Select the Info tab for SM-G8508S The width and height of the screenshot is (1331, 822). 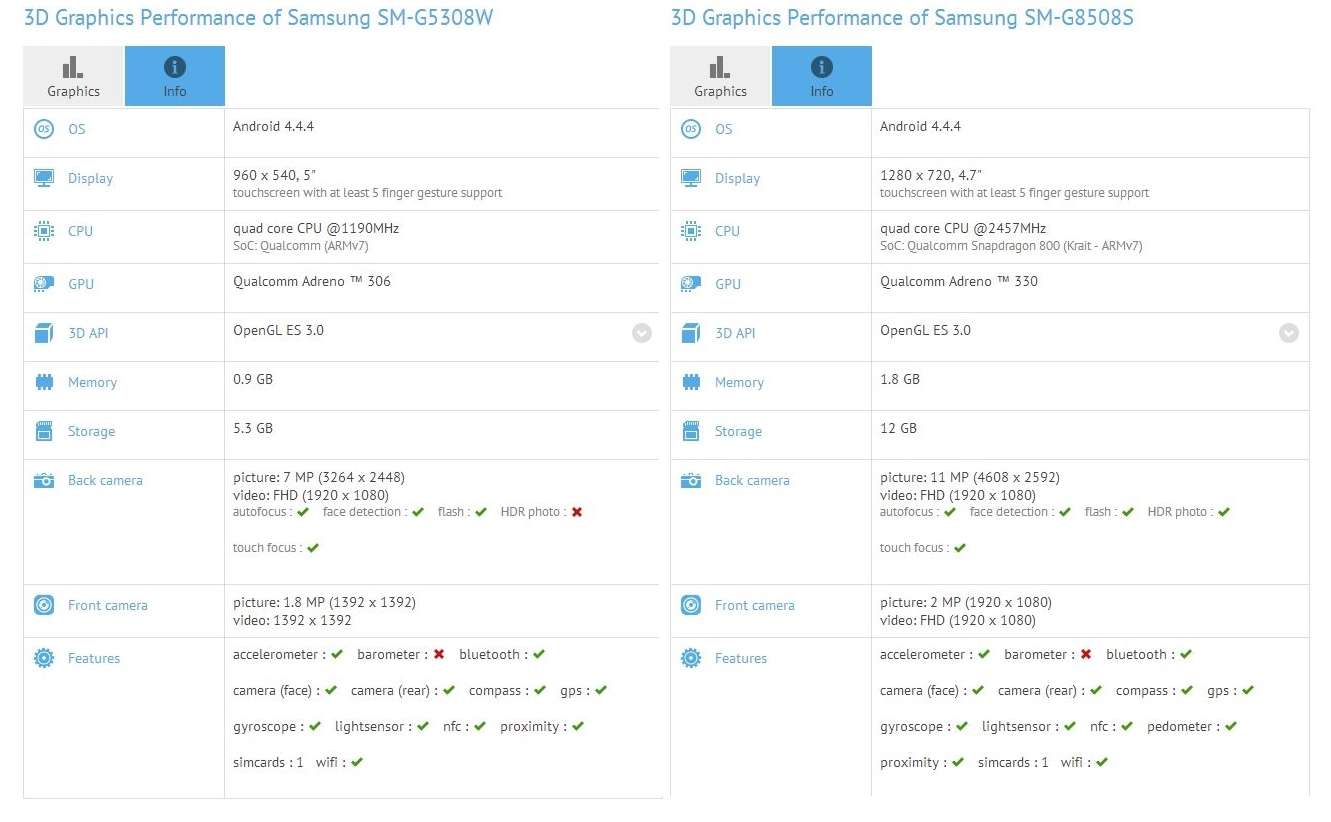coord(822,77)
